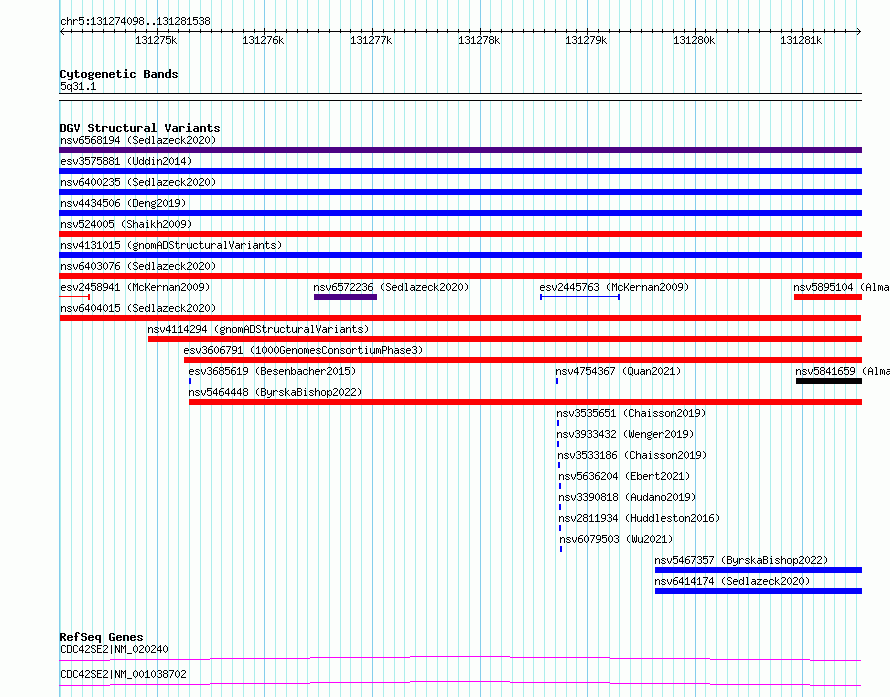Image resolution: width=890 pixels, height=697 pixels.
Task: Click the 131281k ruler tick label
Action: point(801,40)
